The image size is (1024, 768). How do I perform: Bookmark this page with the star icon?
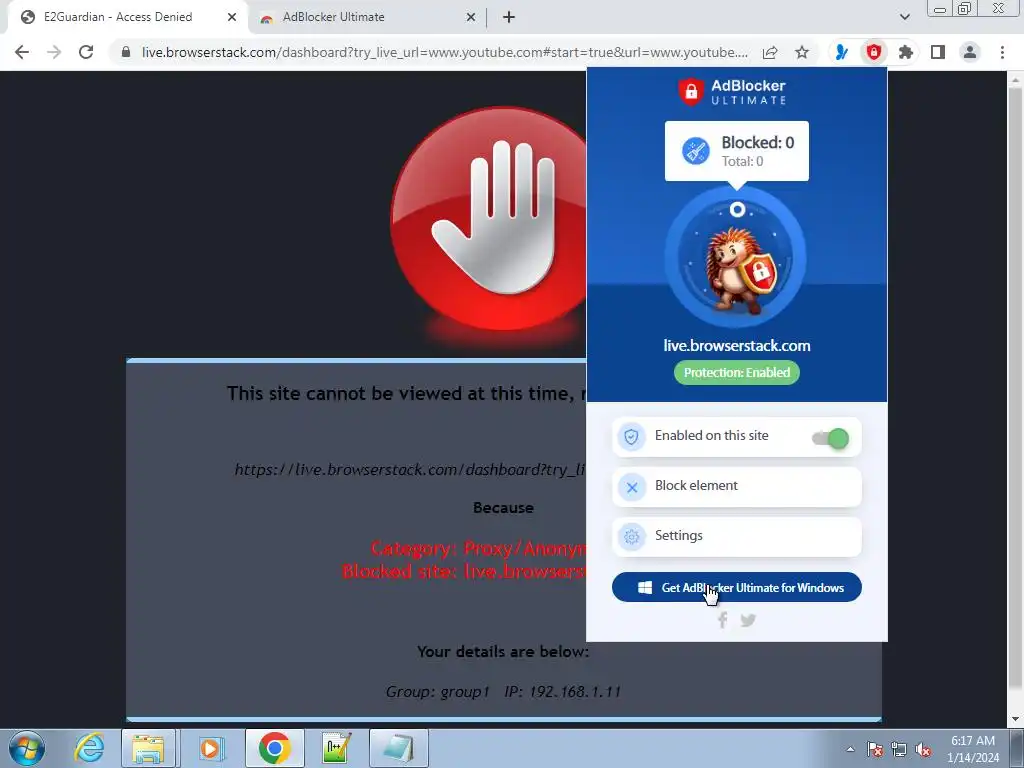coord(802,52)
